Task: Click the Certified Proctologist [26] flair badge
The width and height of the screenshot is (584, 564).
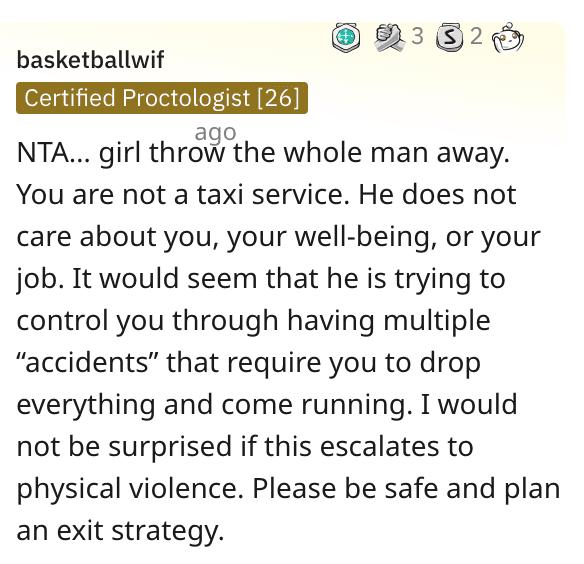Action: [x=162, y=98]
